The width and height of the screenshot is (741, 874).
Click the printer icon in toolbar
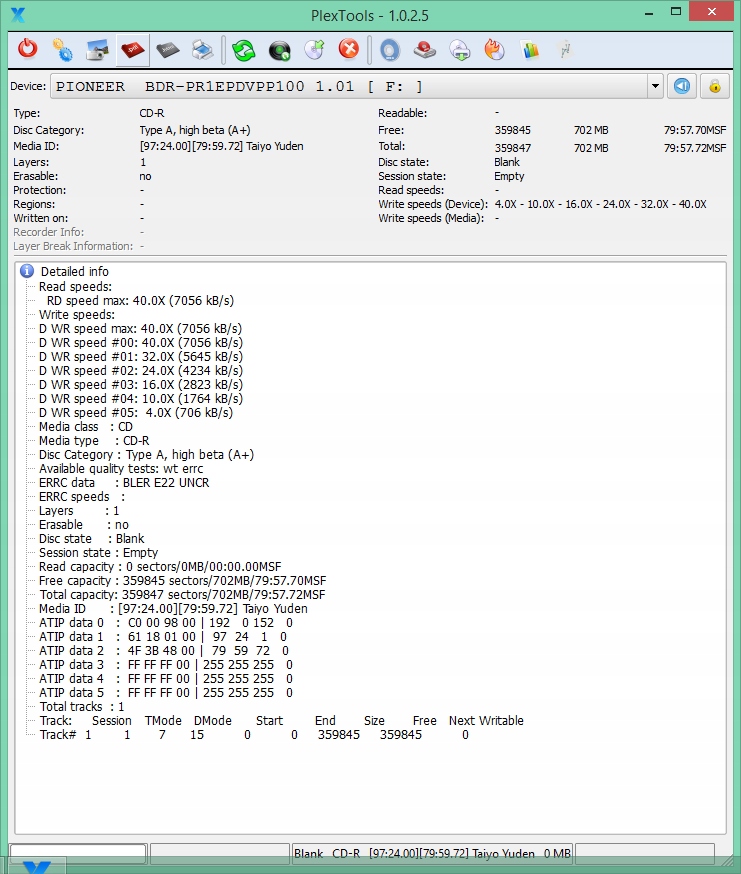point(202,49)
